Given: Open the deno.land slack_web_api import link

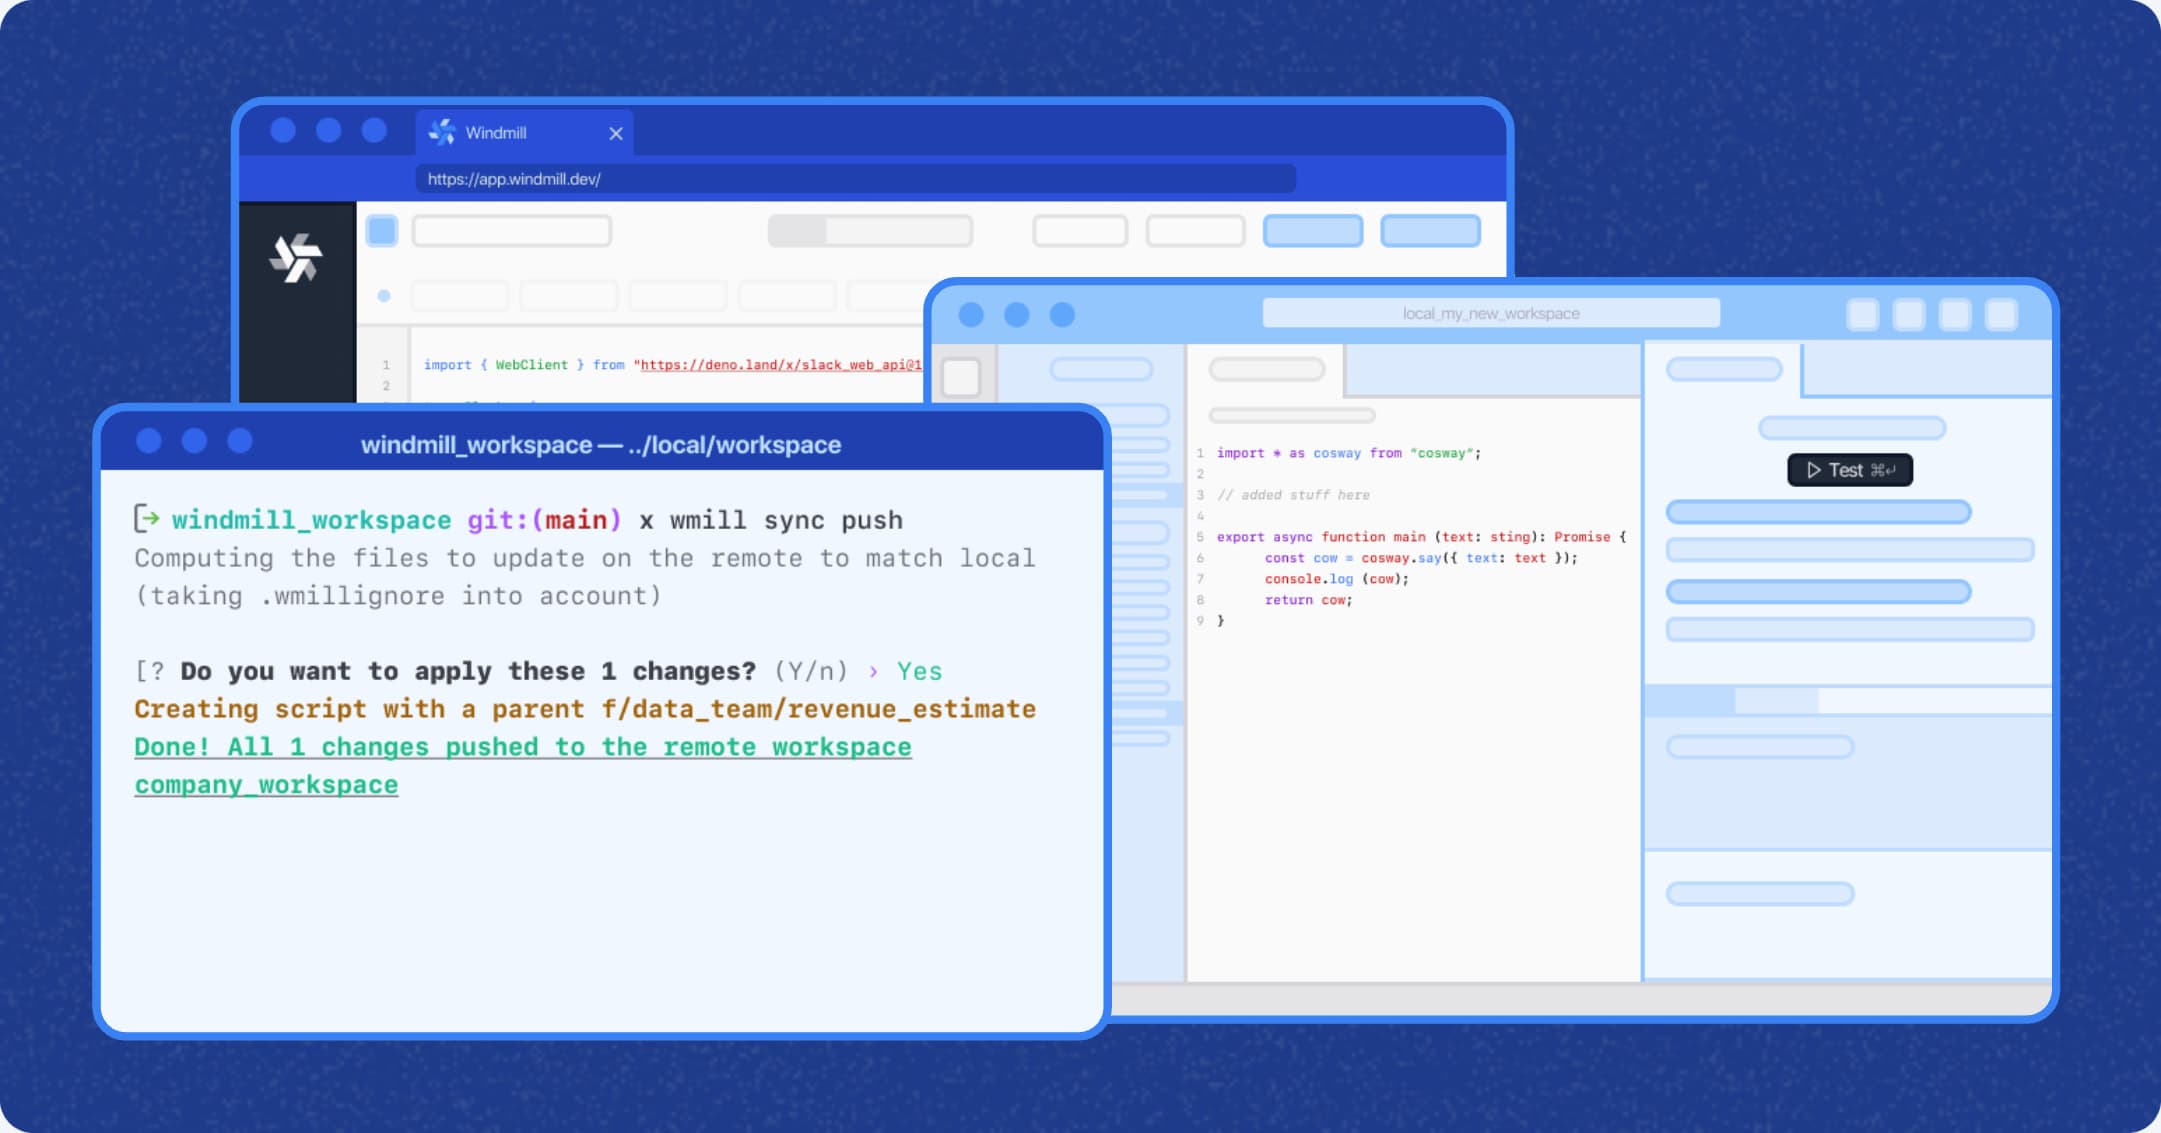Looking at the screenshot, I should [x=780, y=365].
